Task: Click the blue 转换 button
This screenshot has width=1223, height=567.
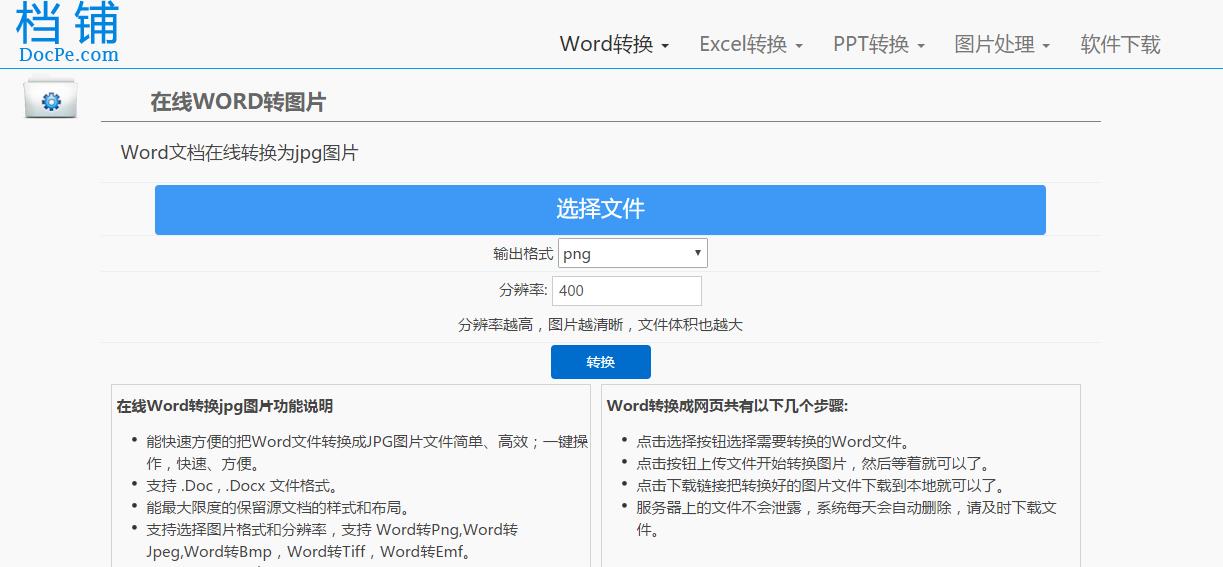Action: (601, 362)
